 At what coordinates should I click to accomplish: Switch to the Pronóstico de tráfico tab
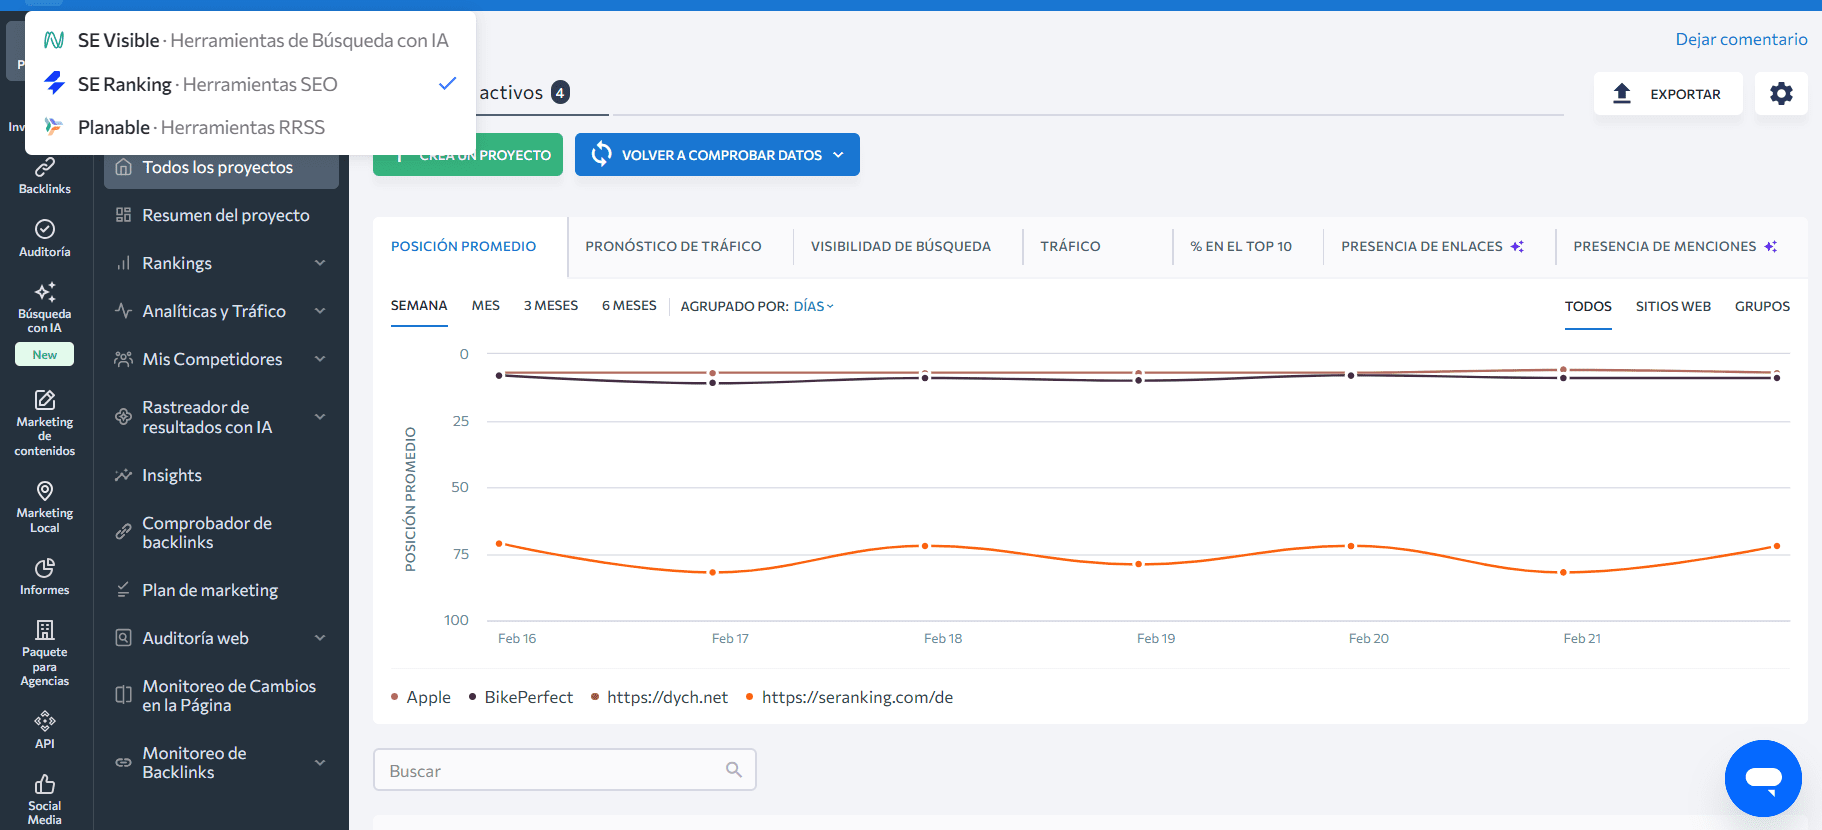[673, 246]
